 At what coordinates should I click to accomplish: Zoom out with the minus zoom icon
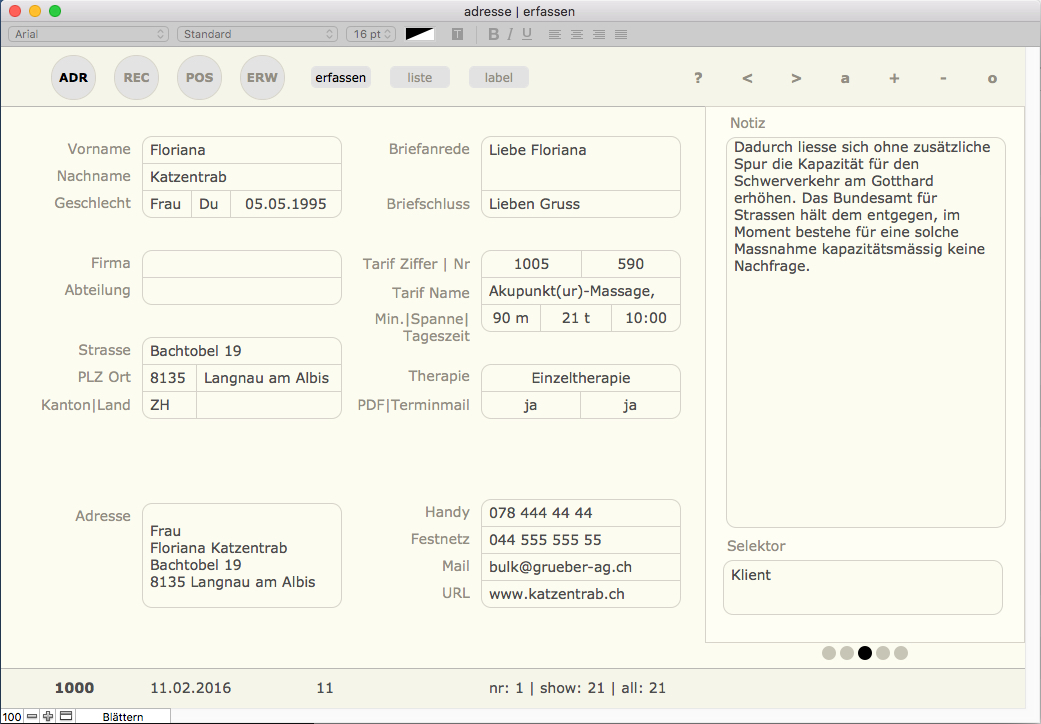[32, 716]
